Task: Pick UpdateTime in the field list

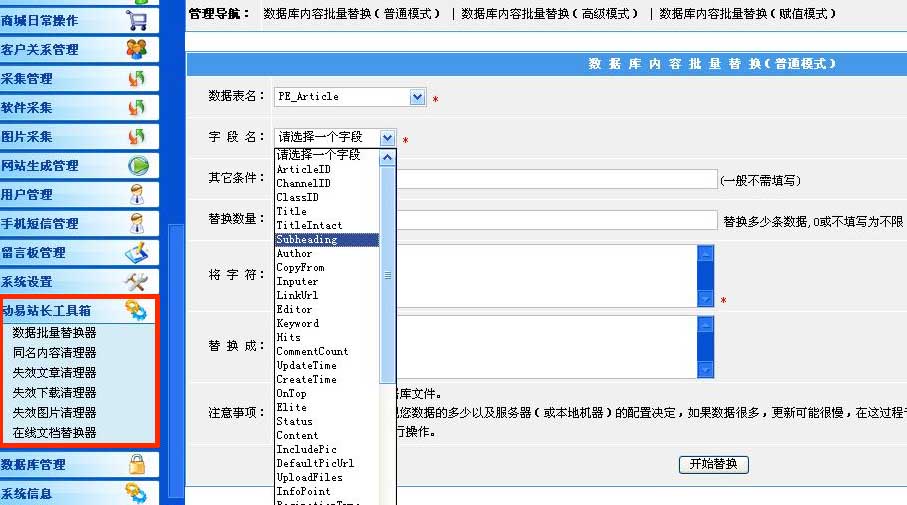Action: pyautogui.click(x=327, y=365)
